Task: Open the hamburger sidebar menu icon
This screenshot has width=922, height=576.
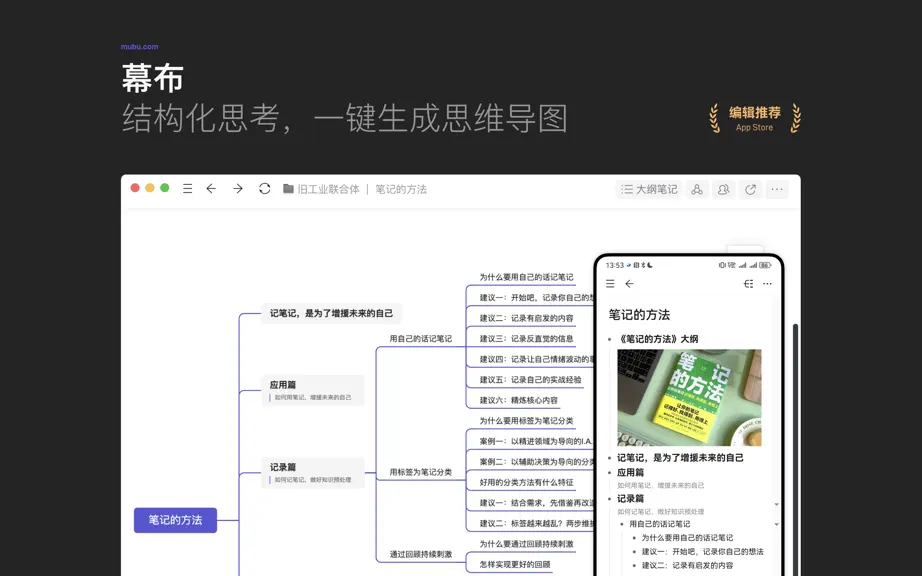Action: pyautogui.click(x=188, y=189)
